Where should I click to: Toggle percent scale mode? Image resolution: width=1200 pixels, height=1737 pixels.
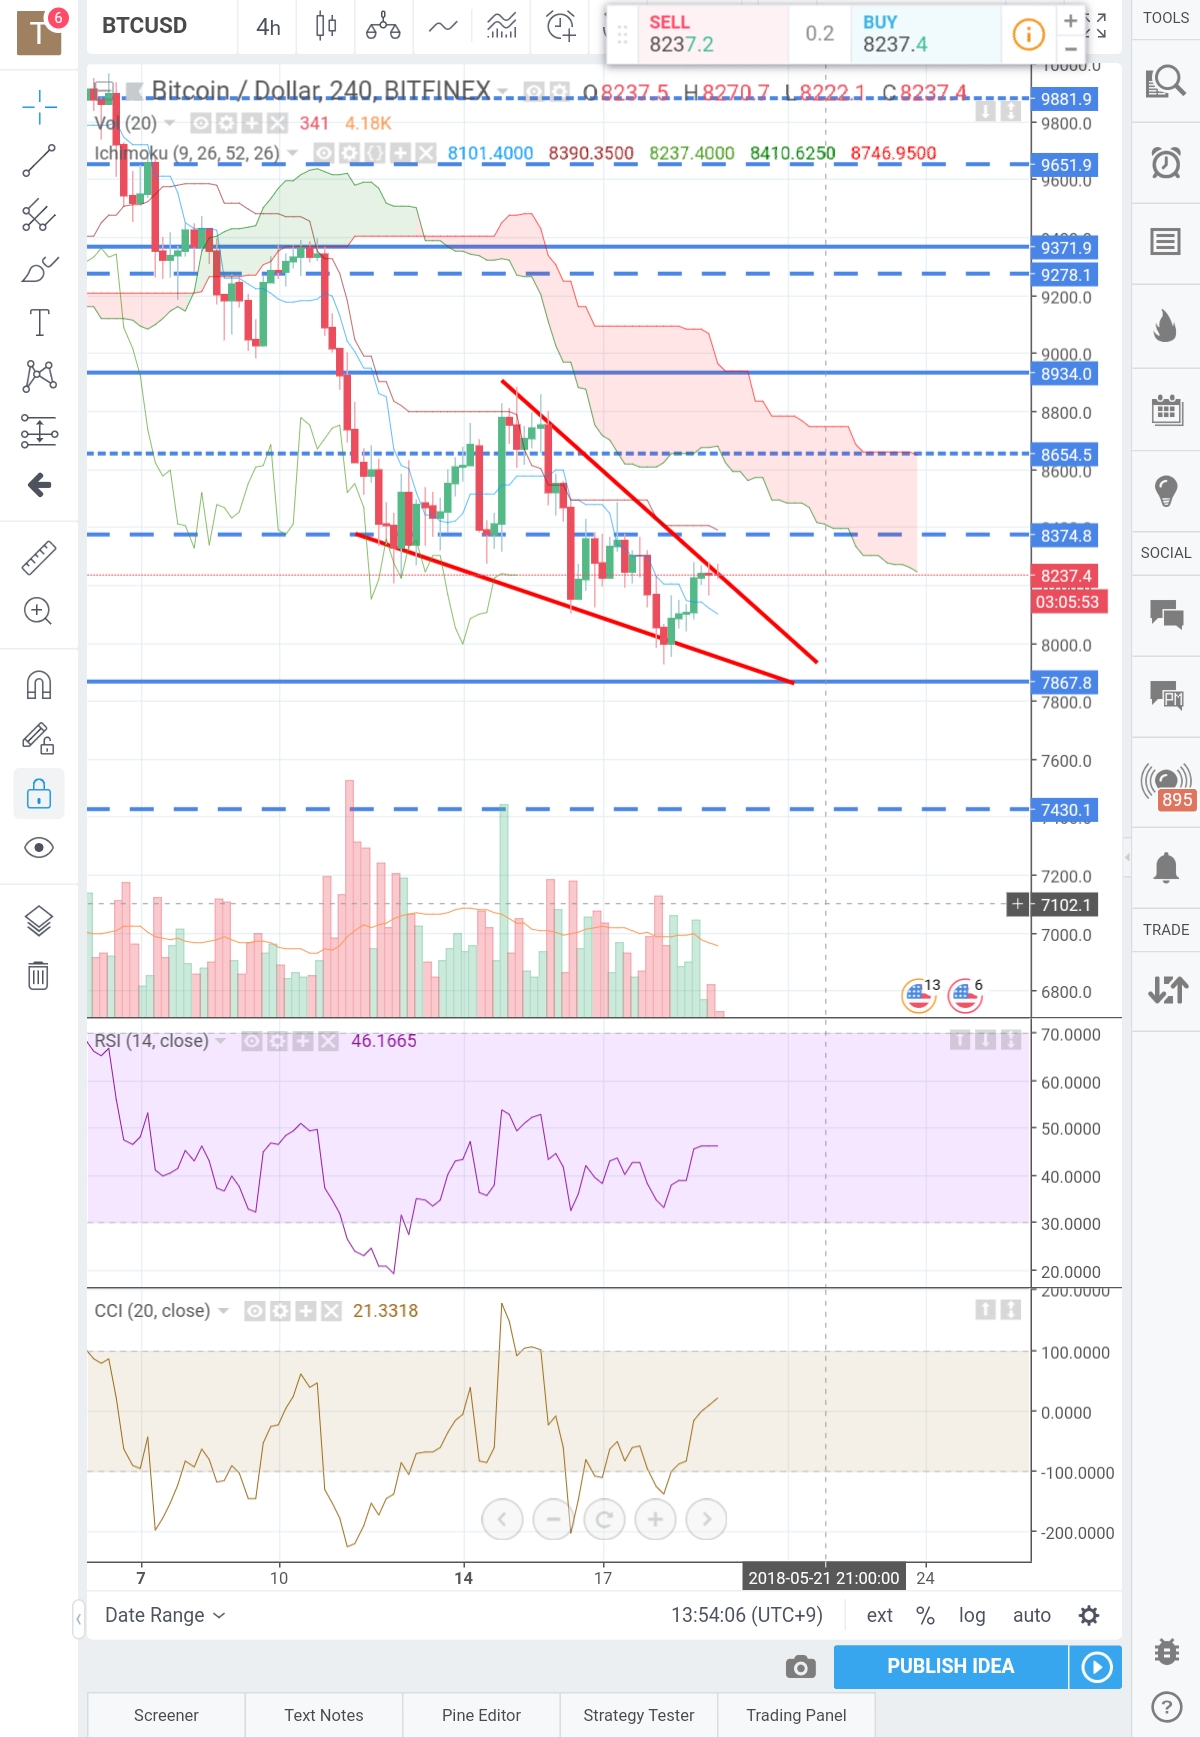[x=925, y=1615]
